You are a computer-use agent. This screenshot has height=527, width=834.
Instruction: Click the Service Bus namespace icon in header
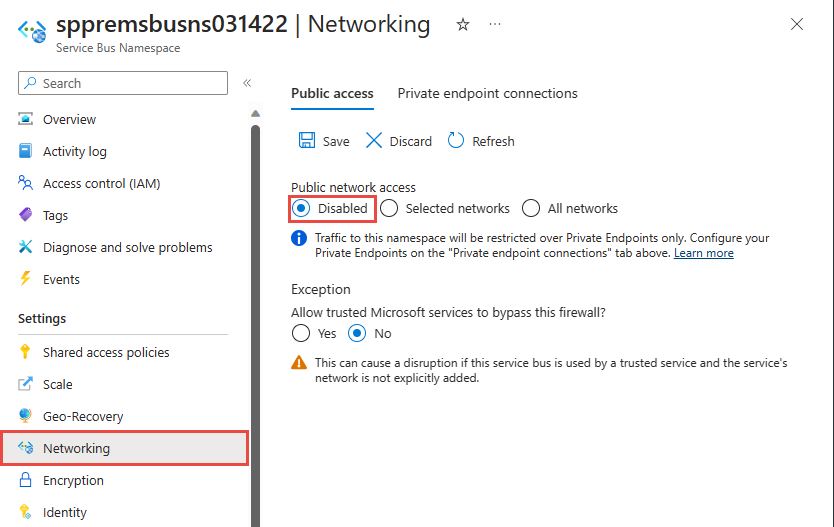[32, 31]
